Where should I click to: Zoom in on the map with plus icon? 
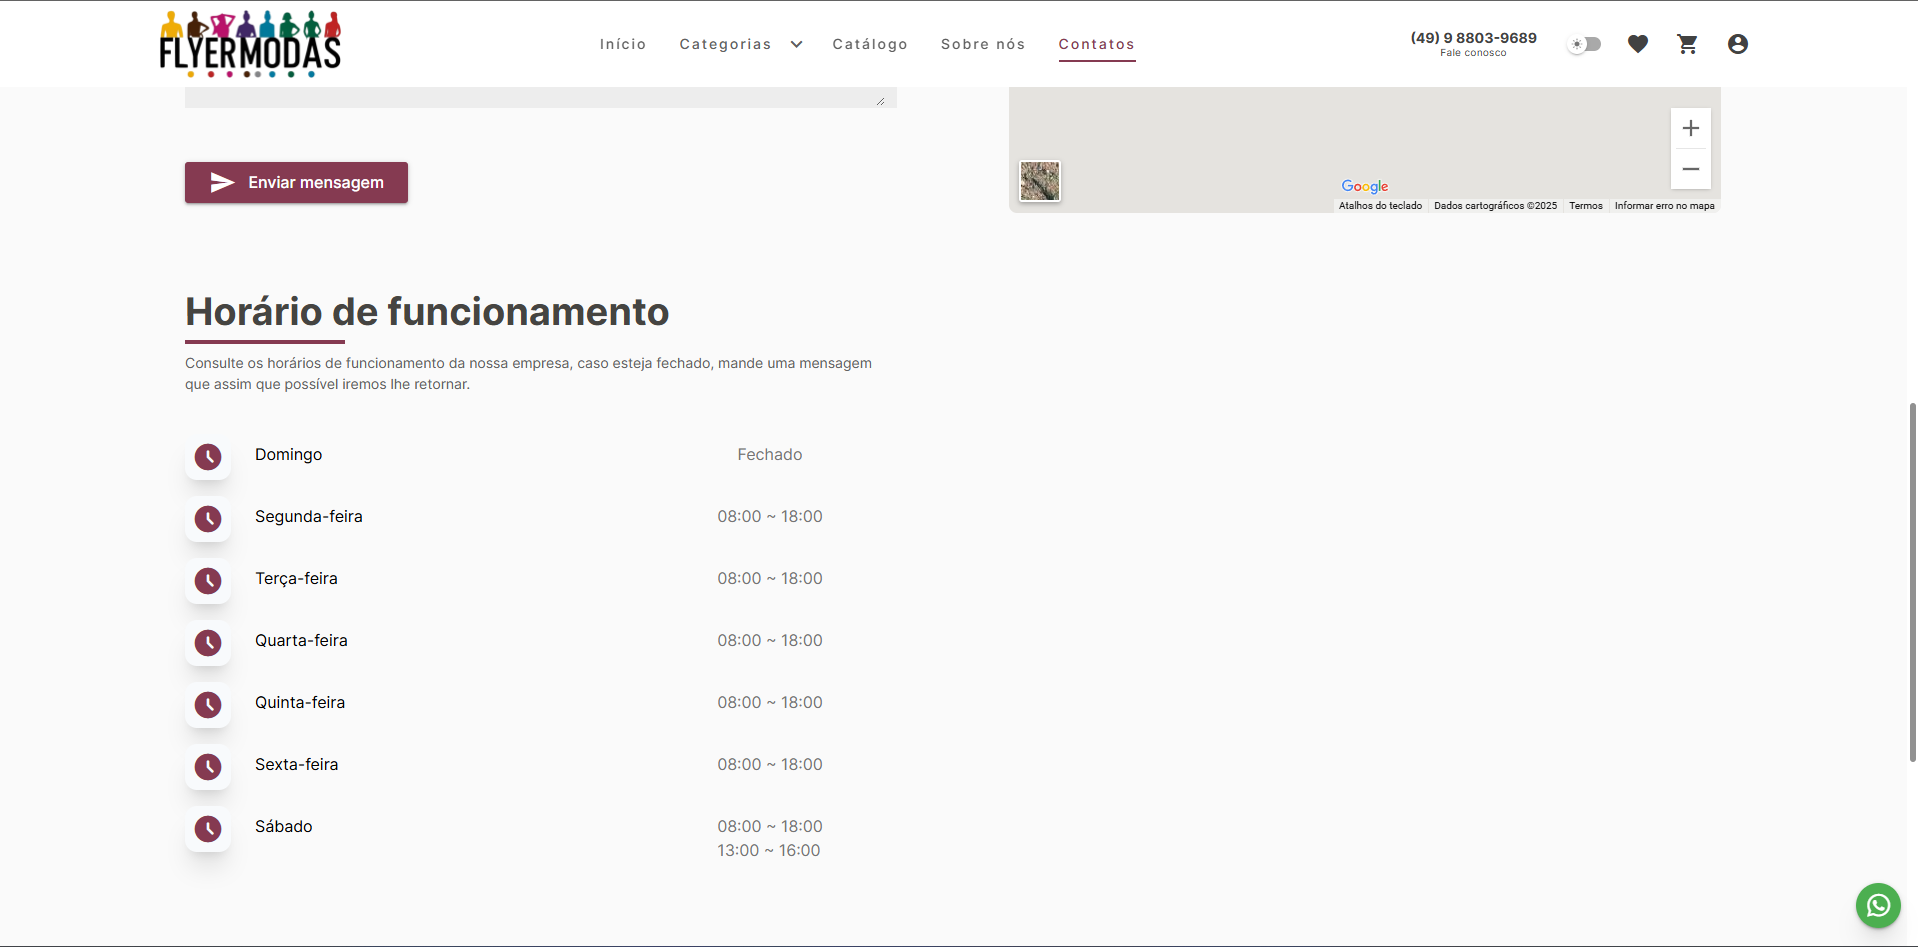point(1691,128)
